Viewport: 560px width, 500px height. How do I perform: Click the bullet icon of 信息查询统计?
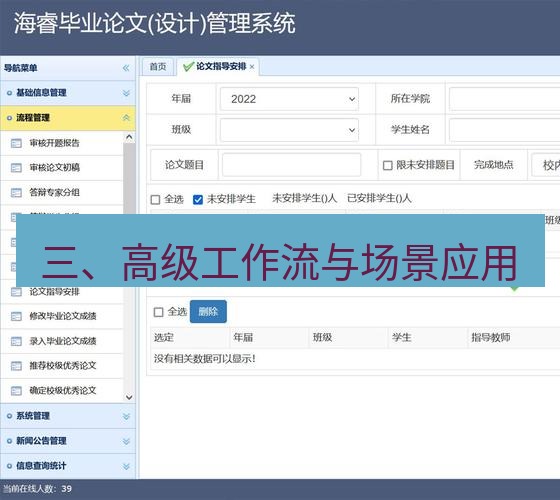click(9, 466)
